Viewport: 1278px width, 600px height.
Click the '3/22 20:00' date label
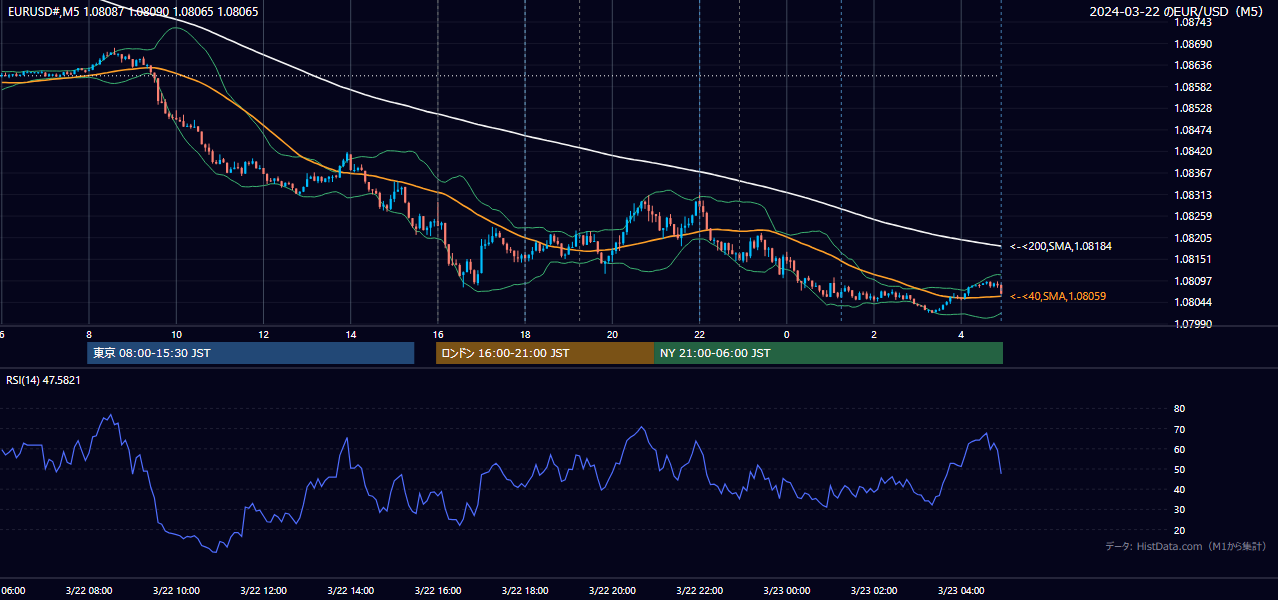pos(612,591)
